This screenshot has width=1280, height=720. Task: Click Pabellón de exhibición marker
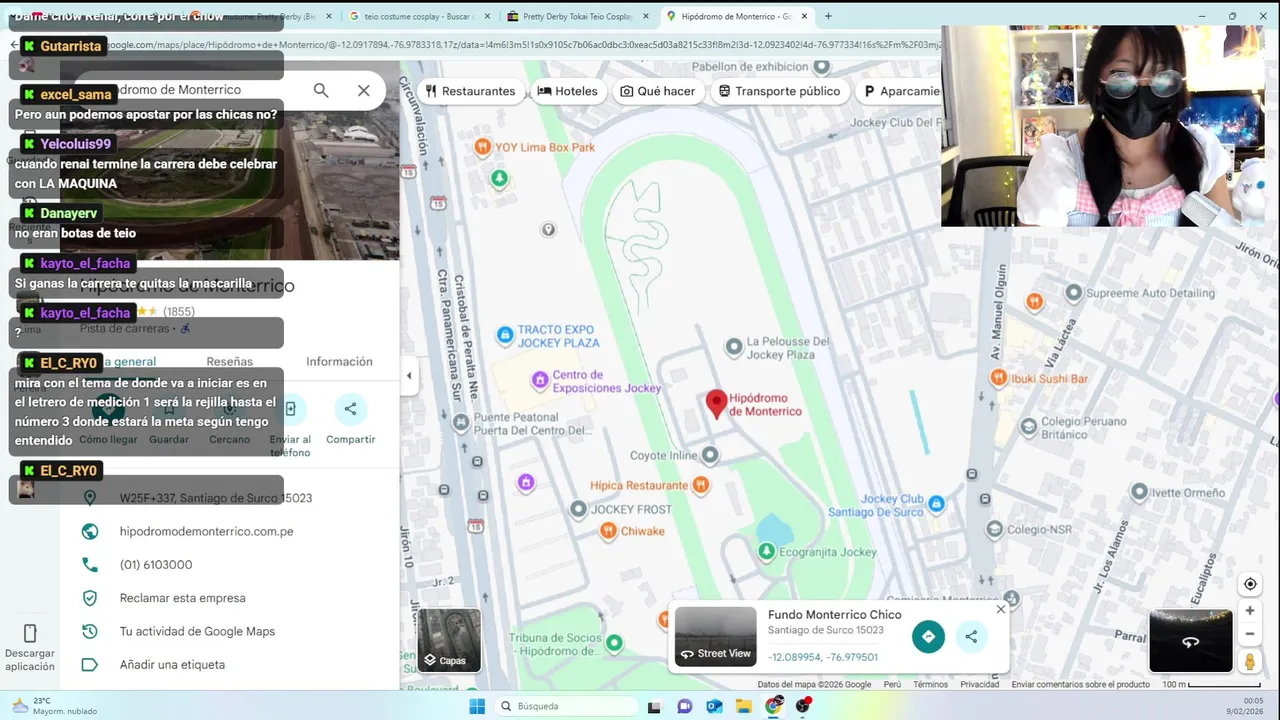821,67
